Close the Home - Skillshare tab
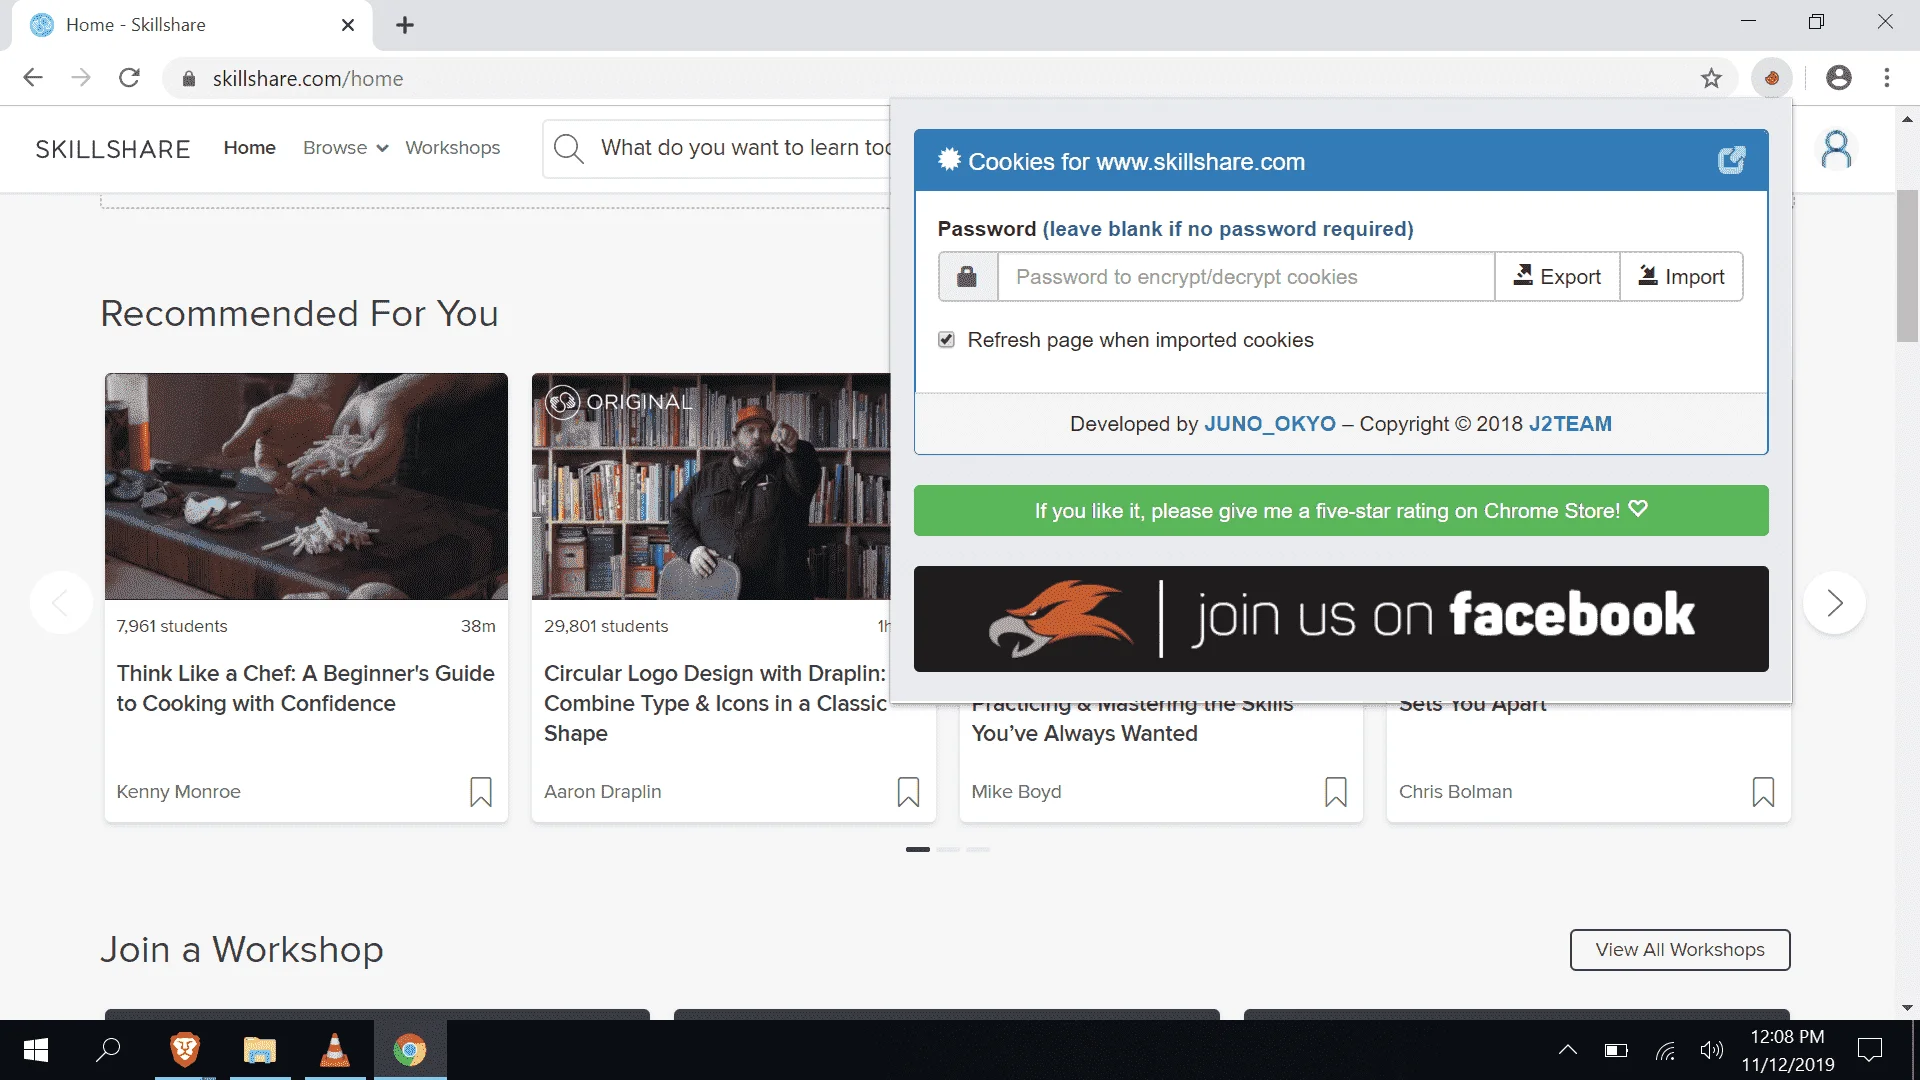This screenshot has height=1080, width=1920. pos(348,25)
